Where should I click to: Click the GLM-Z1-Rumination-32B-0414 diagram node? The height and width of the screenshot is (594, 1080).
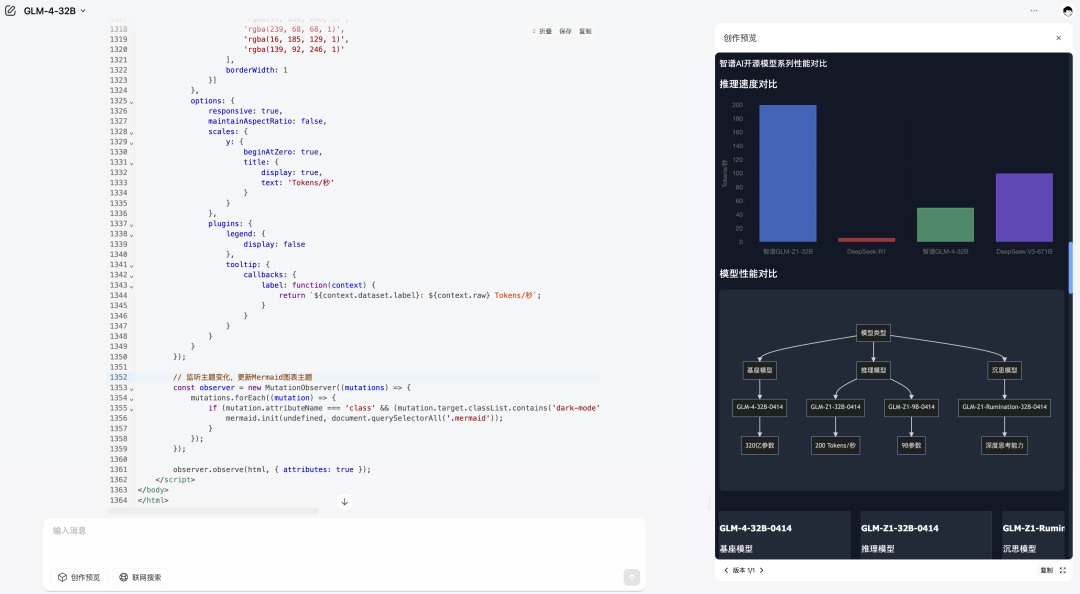pyautogui.click(x=1004, y=407)
